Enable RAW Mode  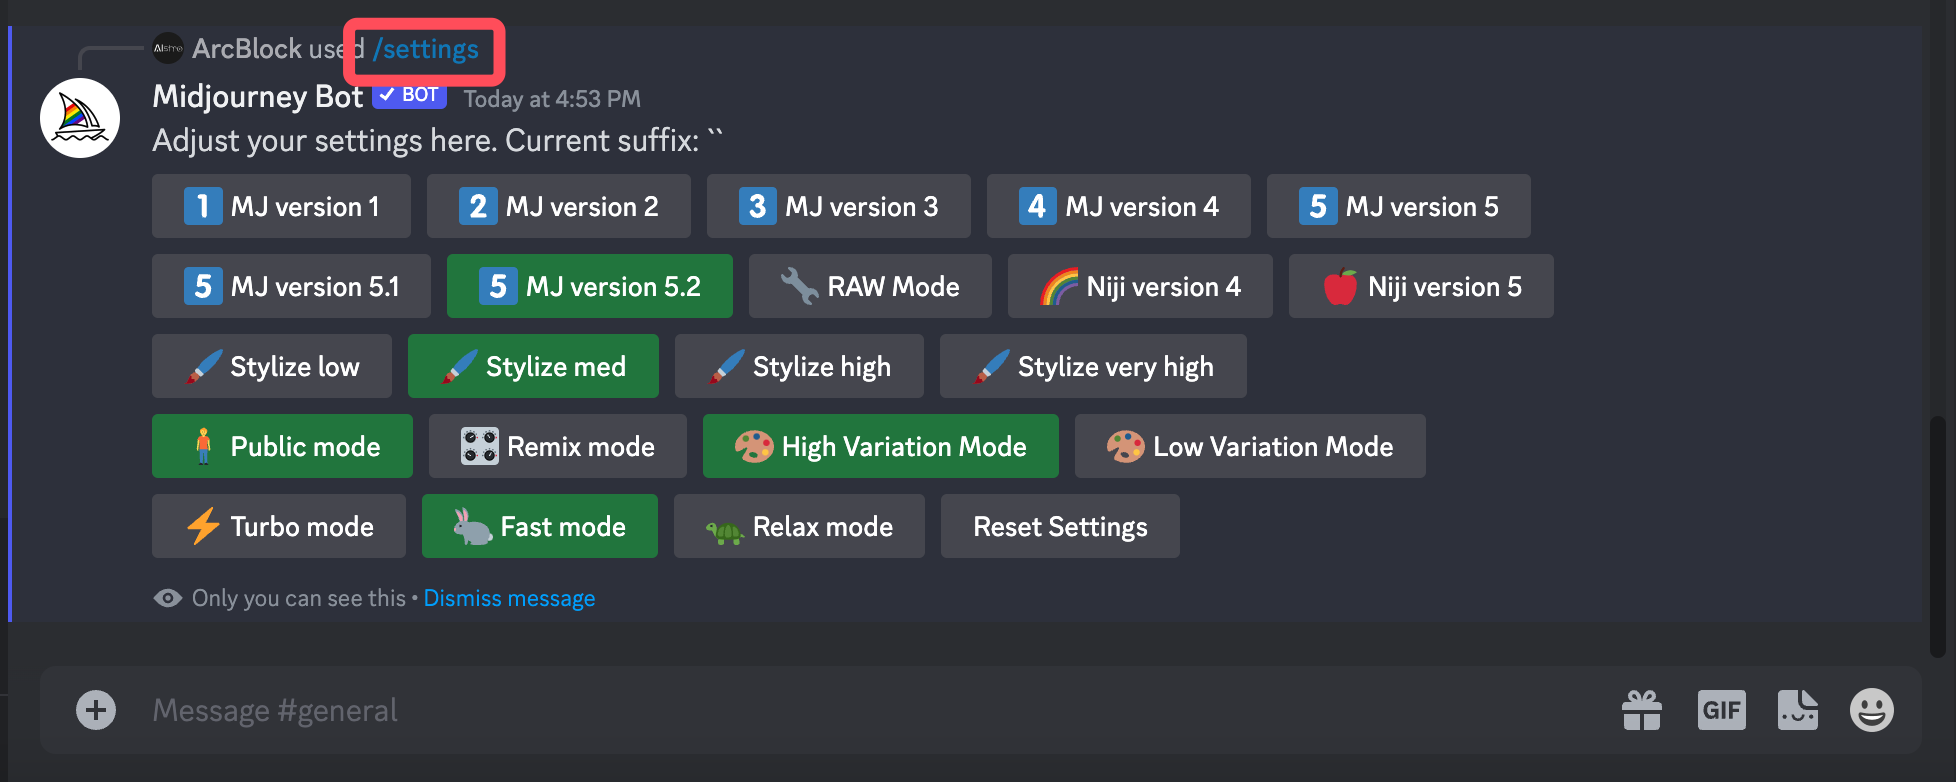coord(869,286)
